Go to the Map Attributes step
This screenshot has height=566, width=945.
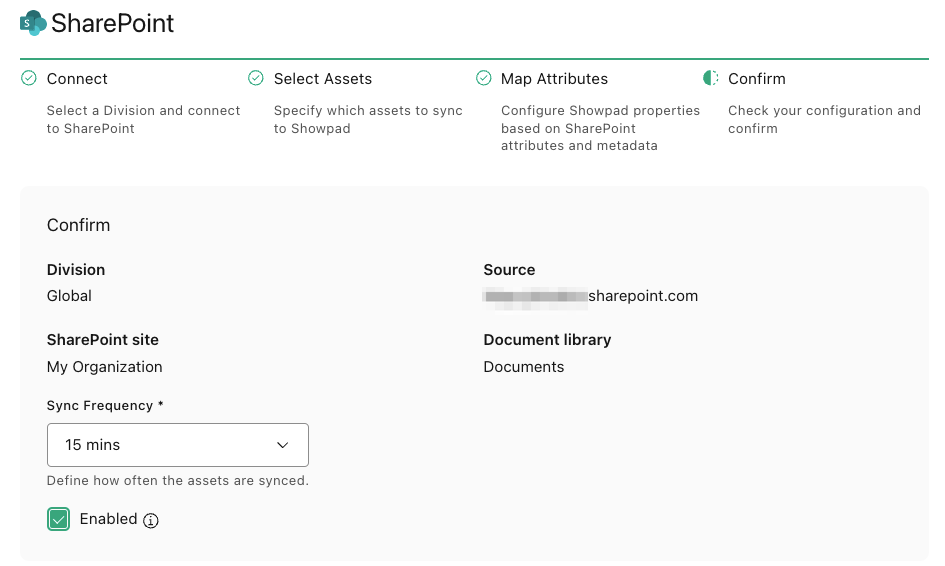(x=554, y=79)
